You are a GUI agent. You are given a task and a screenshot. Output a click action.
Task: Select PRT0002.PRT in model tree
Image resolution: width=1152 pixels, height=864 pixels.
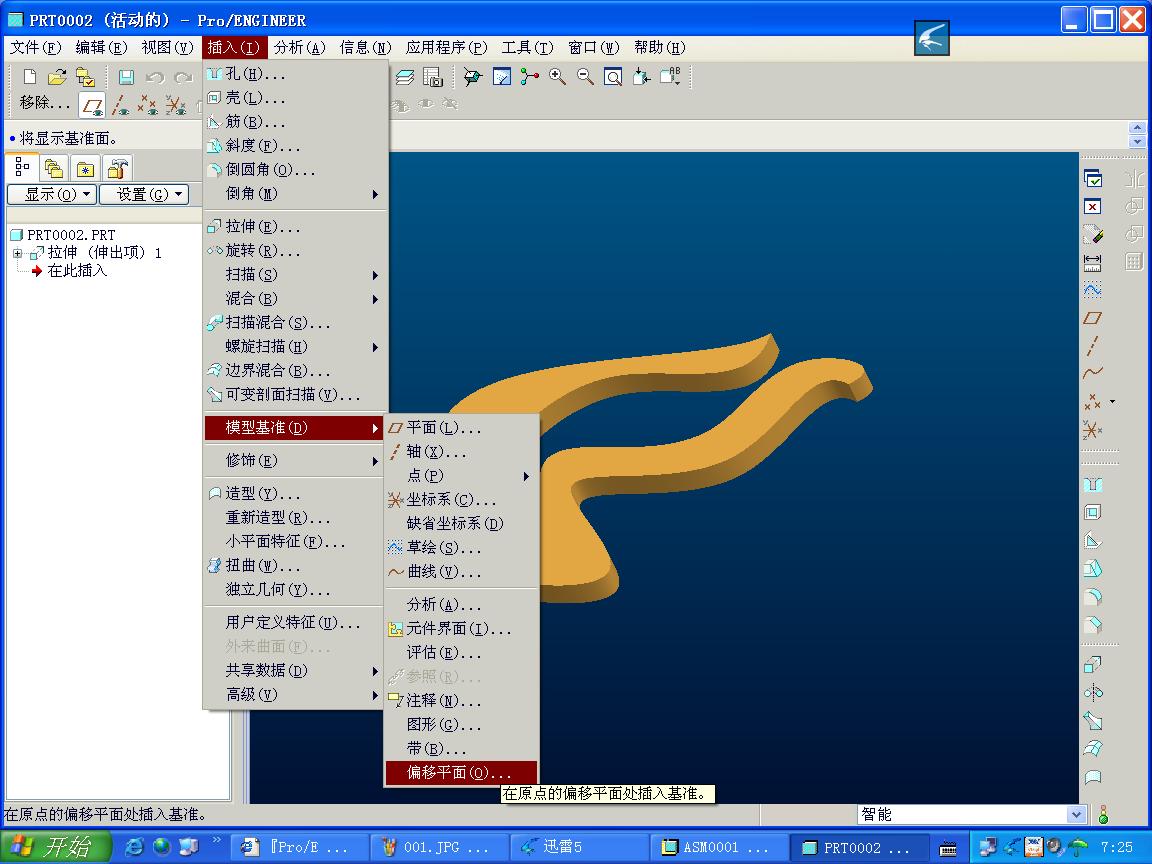tap(63, 235)
